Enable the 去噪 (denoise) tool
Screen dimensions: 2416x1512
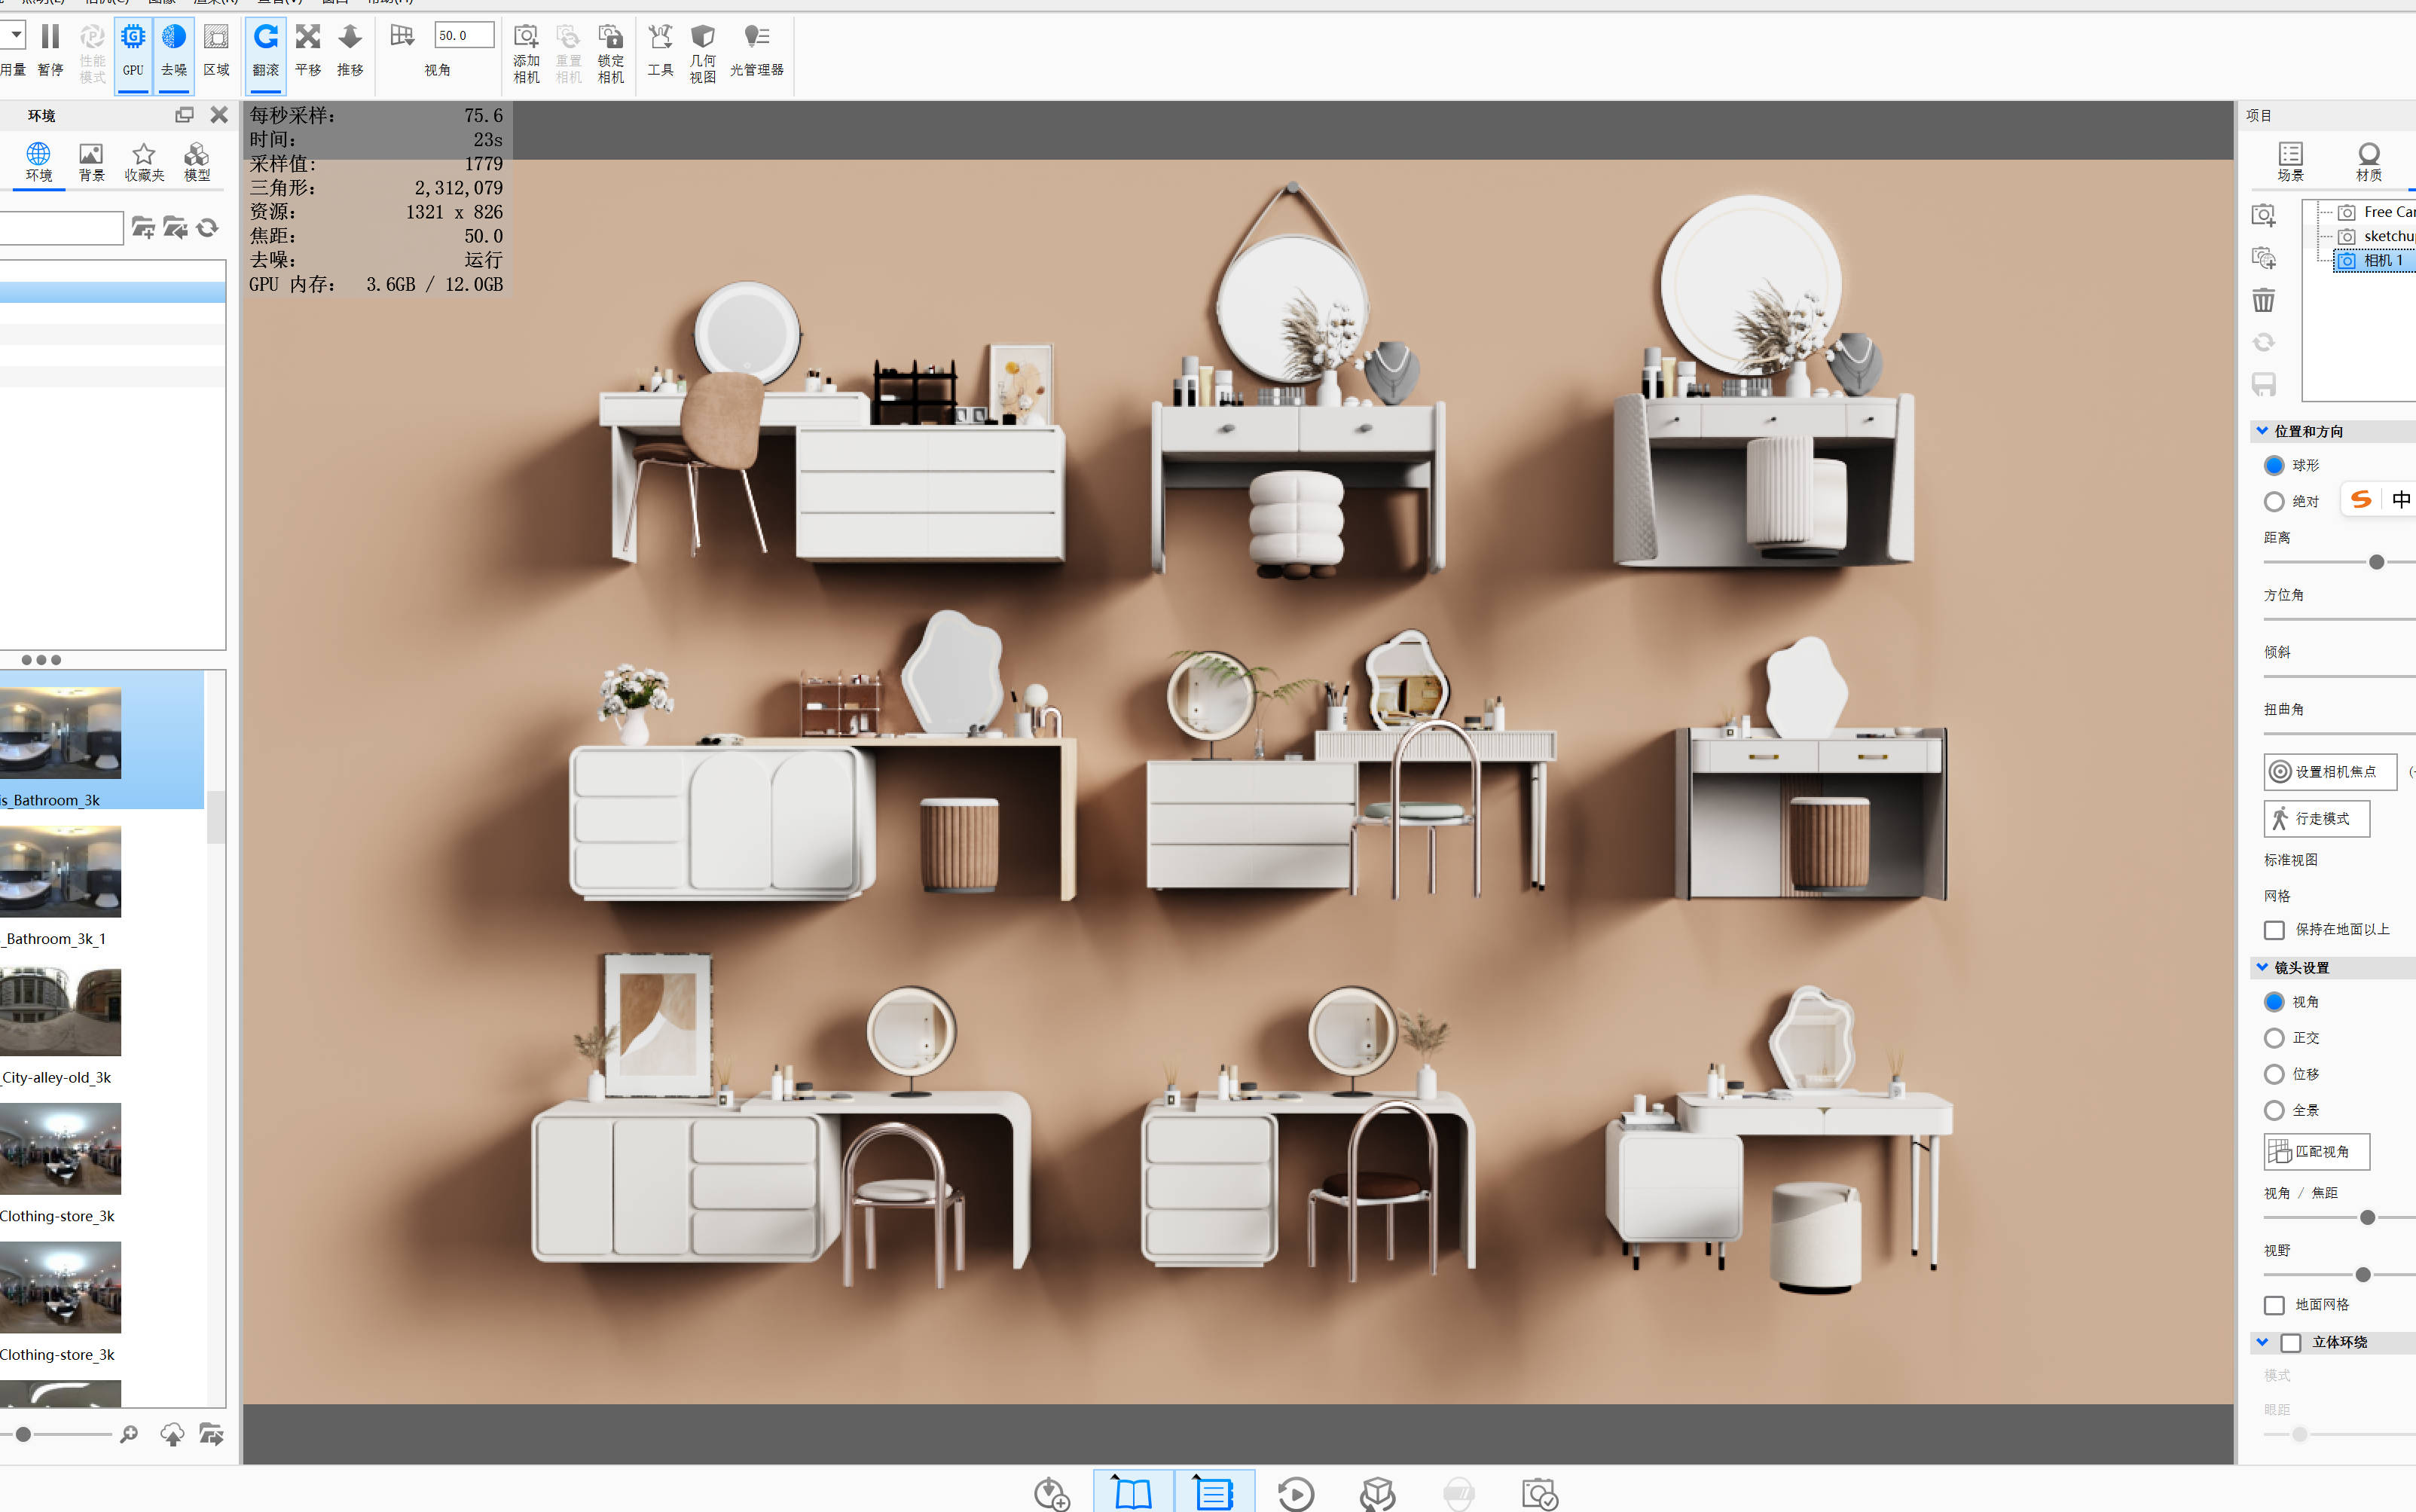174,47
